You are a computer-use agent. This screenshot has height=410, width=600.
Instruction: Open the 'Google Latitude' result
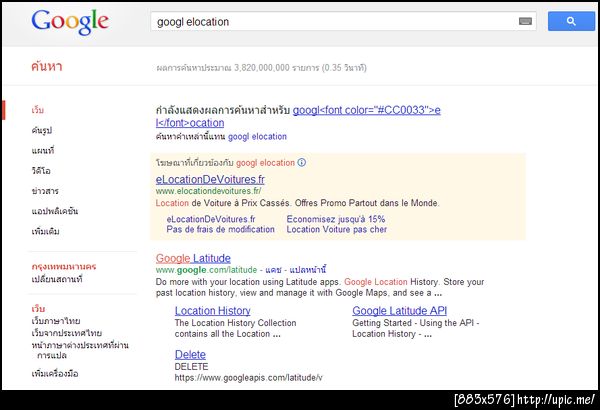click(193, 258)
